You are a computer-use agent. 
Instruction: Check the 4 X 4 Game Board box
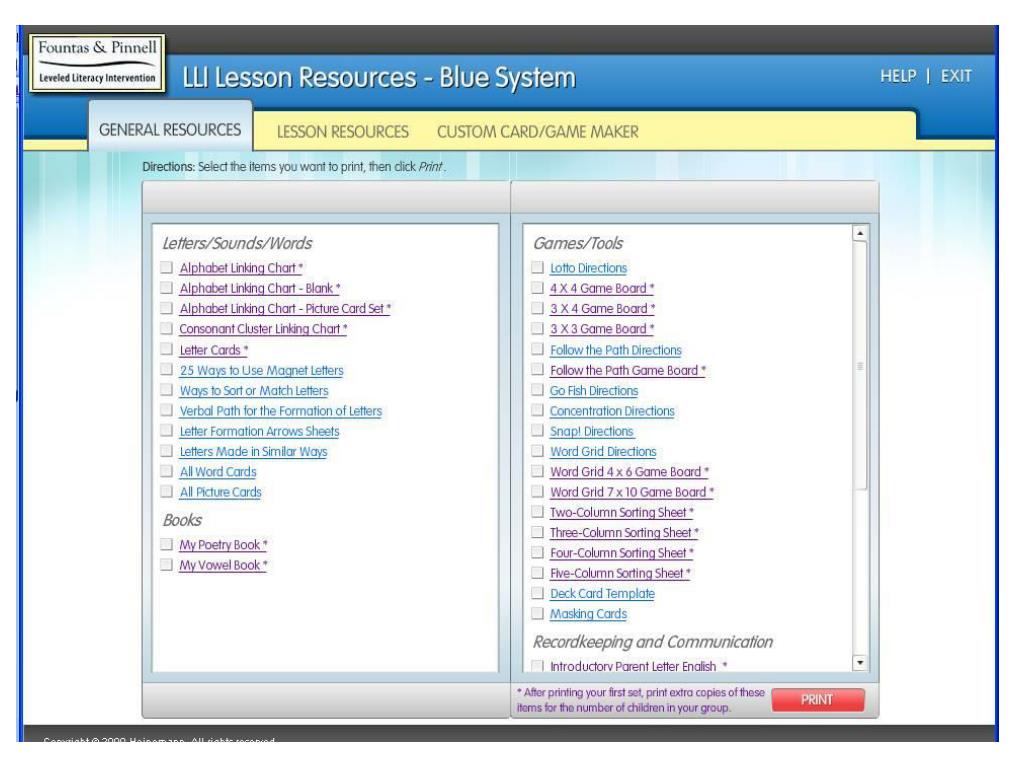[x=537, y=287]
